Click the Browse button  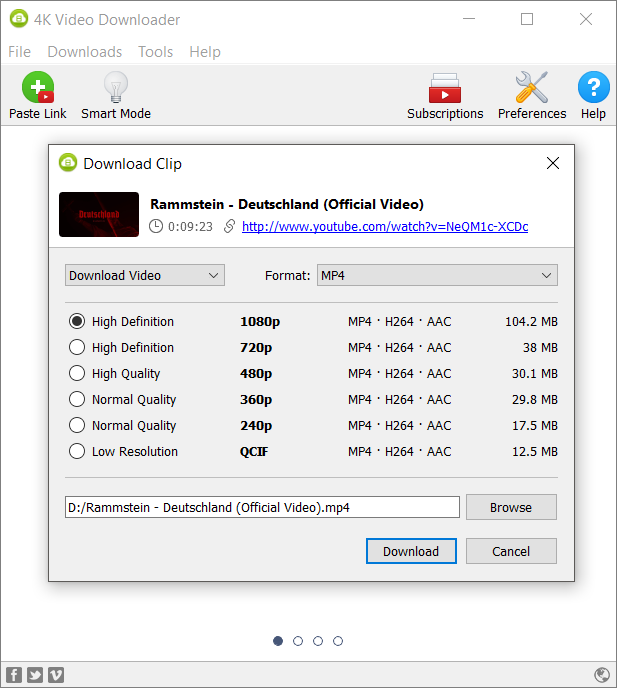click(511, 507)
